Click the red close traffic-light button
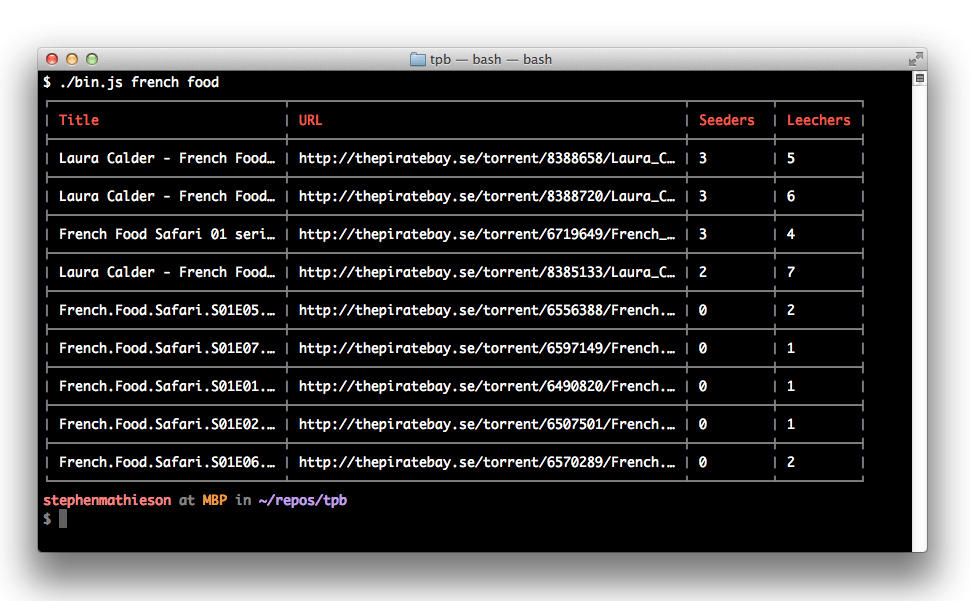This screenshot has height=601, width=970. click(51, 59)
